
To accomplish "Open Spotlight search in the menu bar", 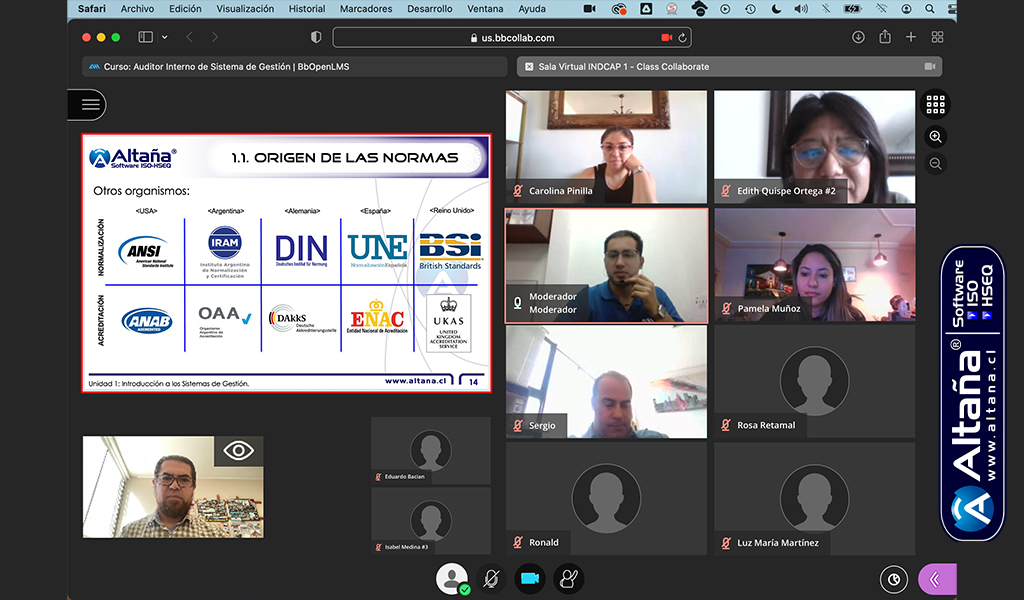I will [929, 8].
